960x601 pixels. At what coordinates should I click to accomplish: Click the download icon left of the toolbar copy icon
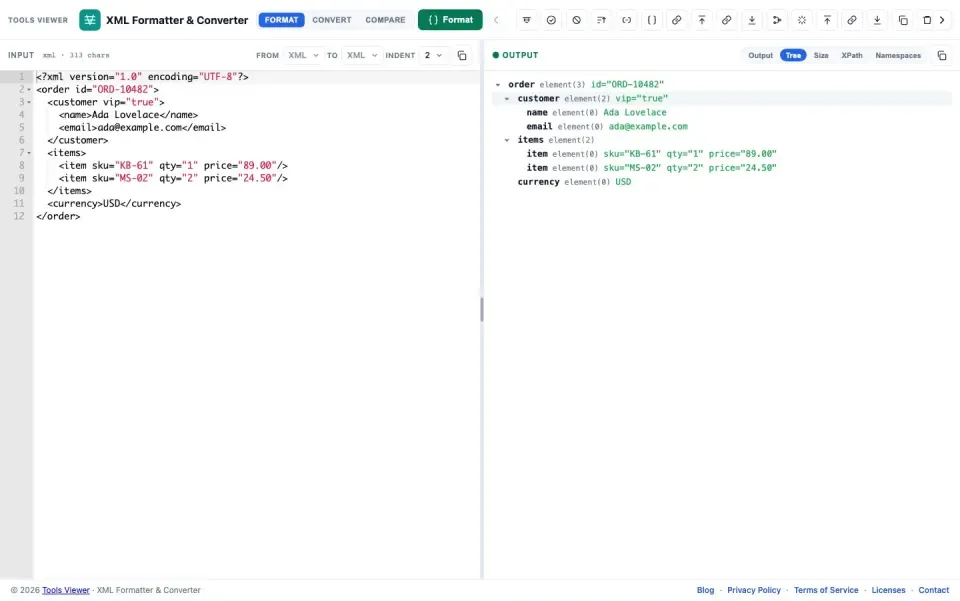click(877, 20)
